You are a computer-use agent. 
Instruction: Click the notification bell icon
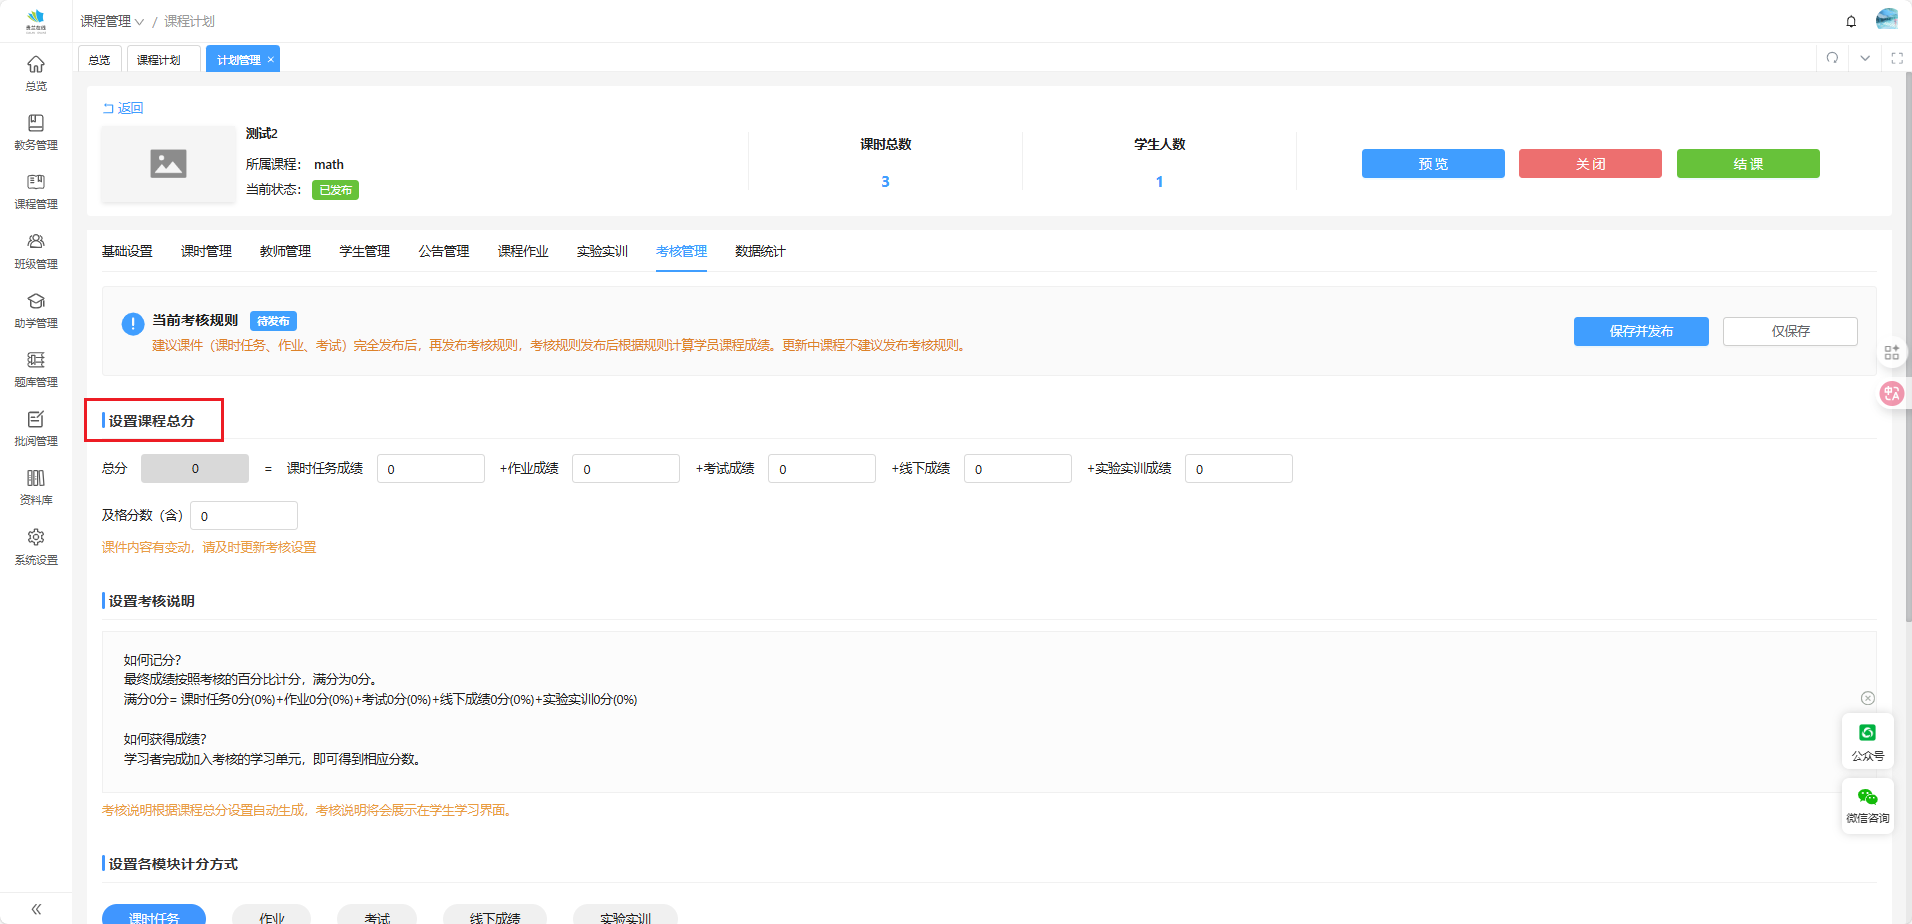pos(1851,21)
